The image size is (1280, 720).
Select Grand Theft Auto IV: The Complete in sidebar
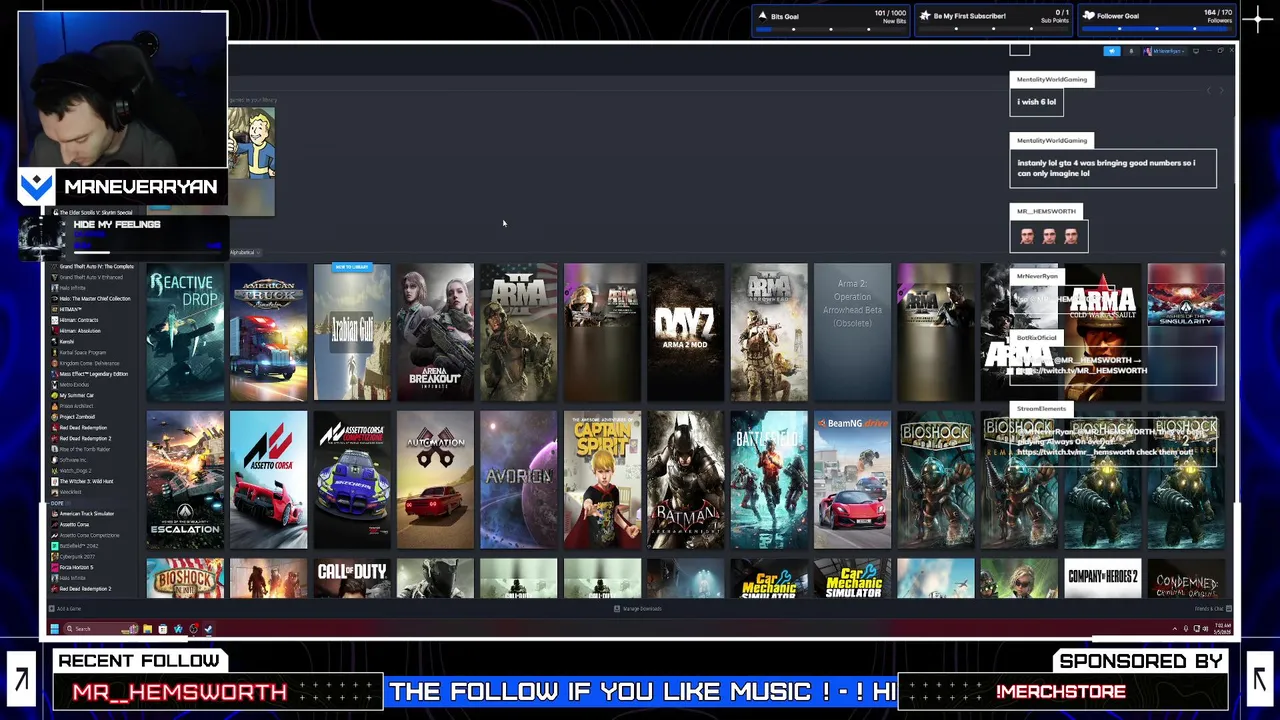click(x=92, y=266)
